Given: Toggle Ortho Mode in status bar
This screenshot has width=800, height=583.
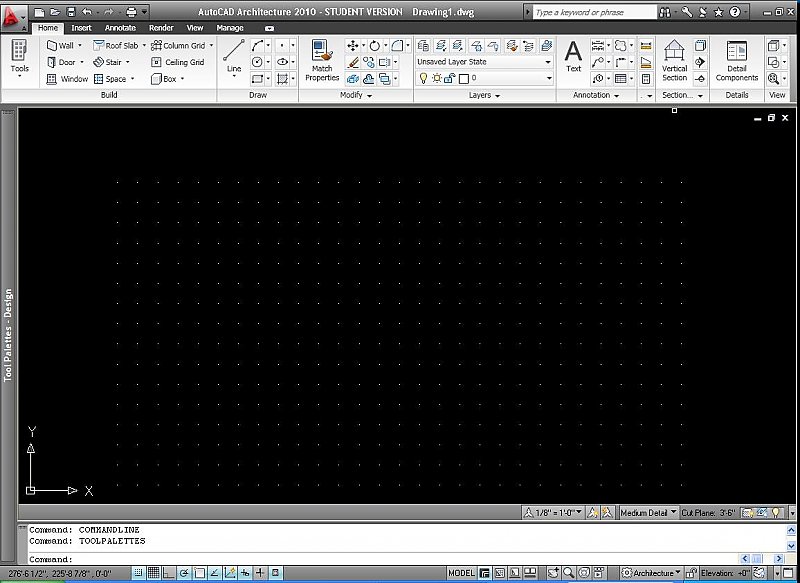Looking at the screenshot, I should point(169,572).
